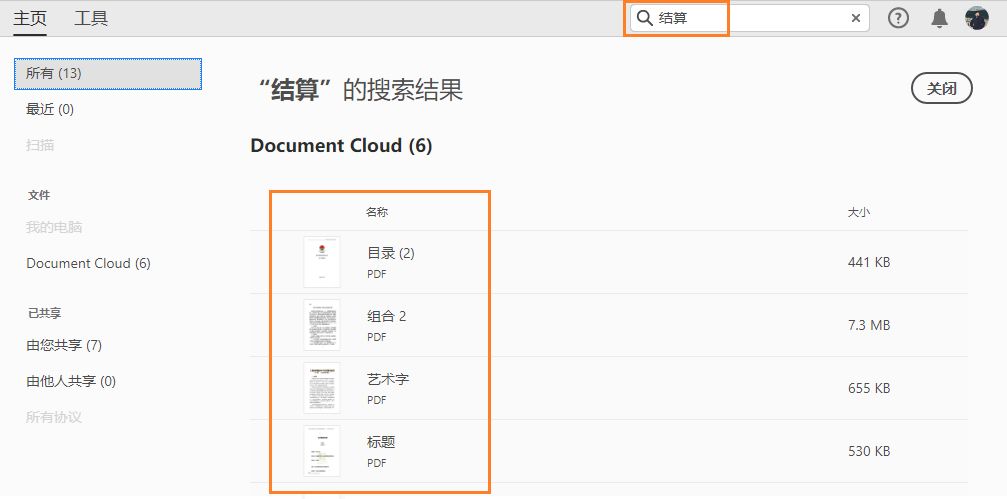Viewport: 1007px width, 499px height.
Task: Sort by the 大小 column header
Action: (x=859, y=212)
